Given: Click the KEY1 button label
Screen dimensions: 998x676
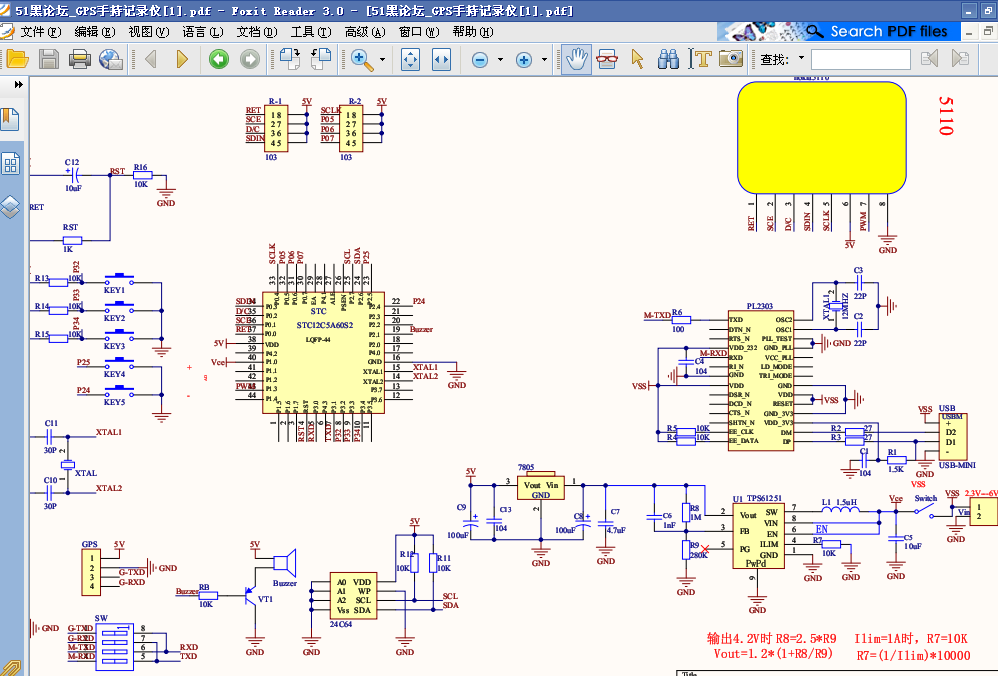Looking at the screenshot, I should click(x=115, y=290).
